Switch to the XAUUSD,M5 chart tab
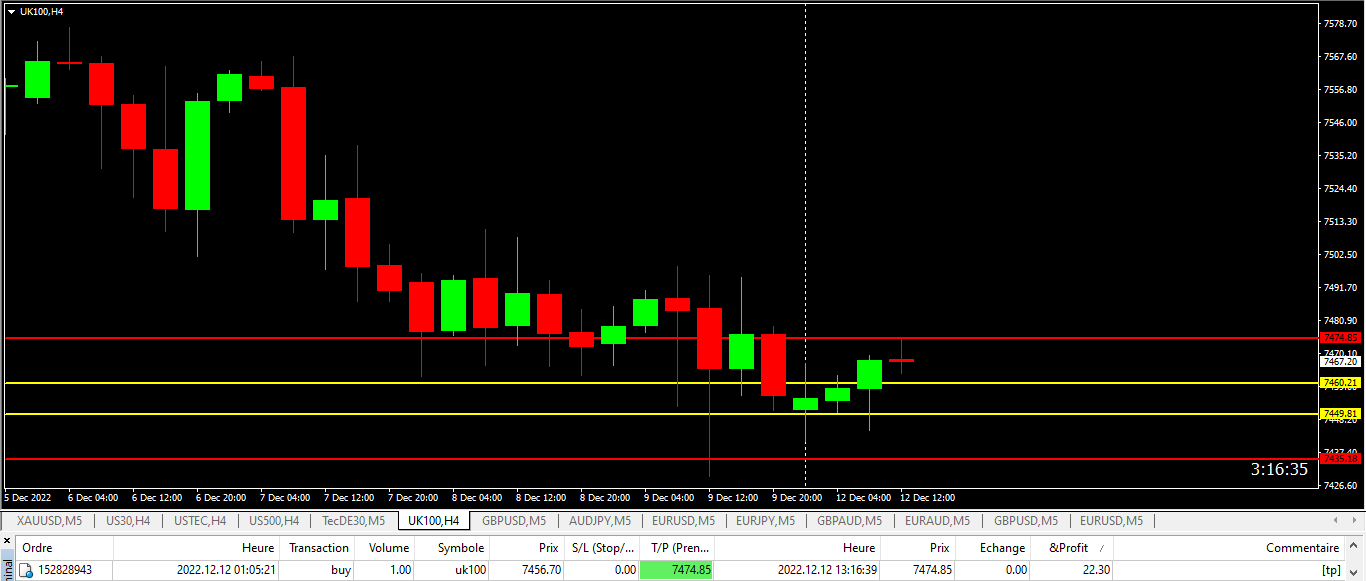Viewport: 1366px width, 581px height. pyautogui.click(x=49, y=521)
